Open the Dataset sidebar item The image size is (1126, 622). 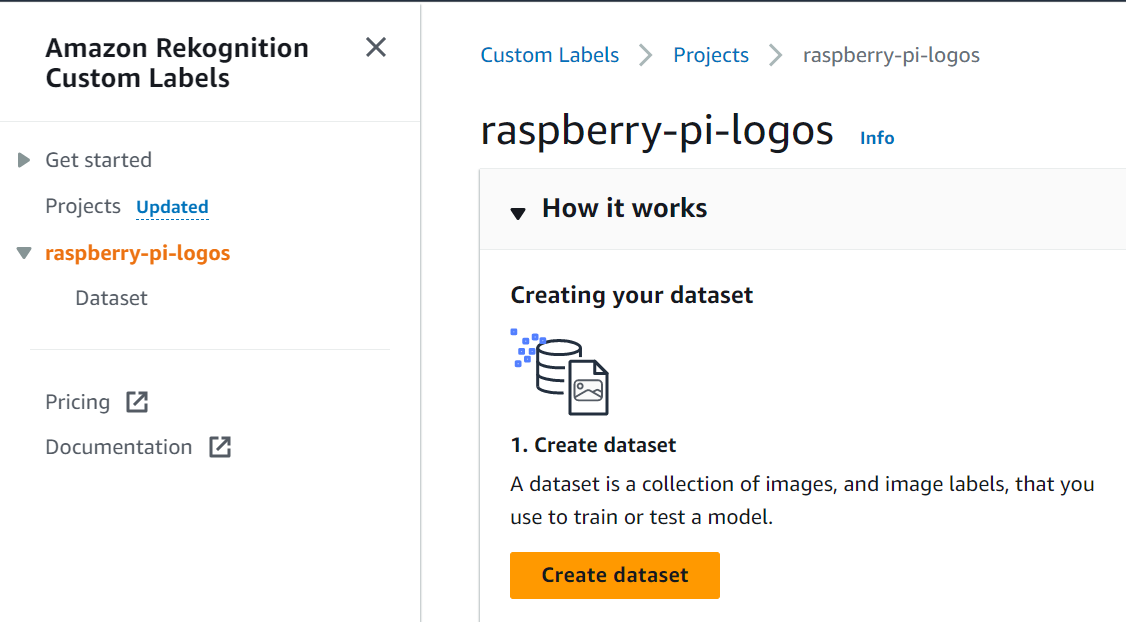[111, 298]
